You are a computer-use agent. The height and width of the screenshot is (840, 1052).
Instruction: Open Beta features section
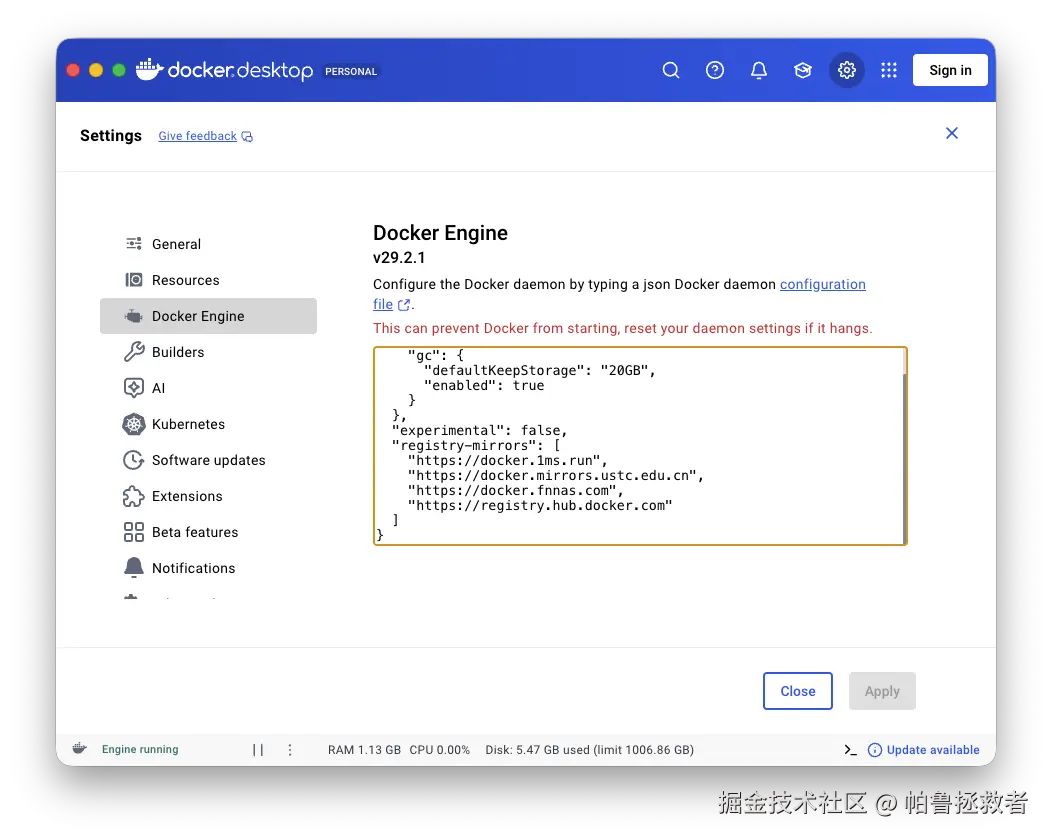[209, 532]
